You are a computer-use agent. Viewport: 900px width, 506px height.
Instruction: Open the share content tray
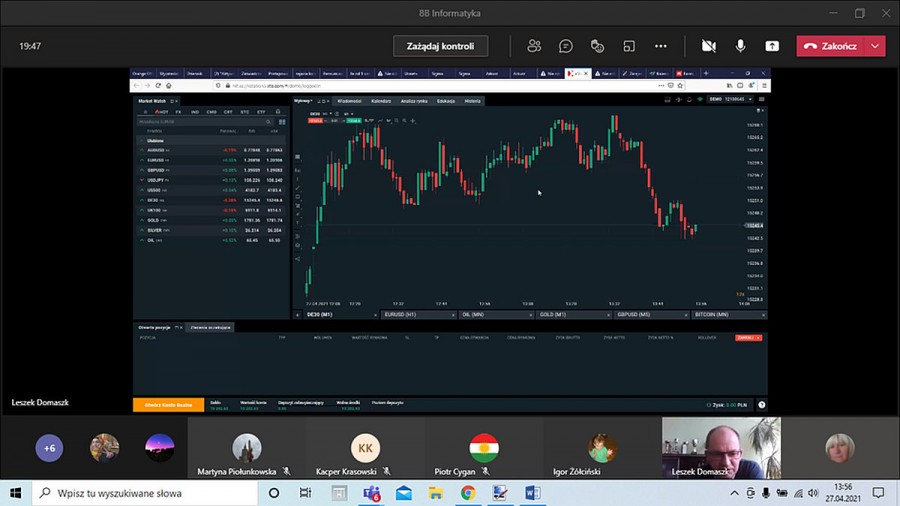[772, 46]
